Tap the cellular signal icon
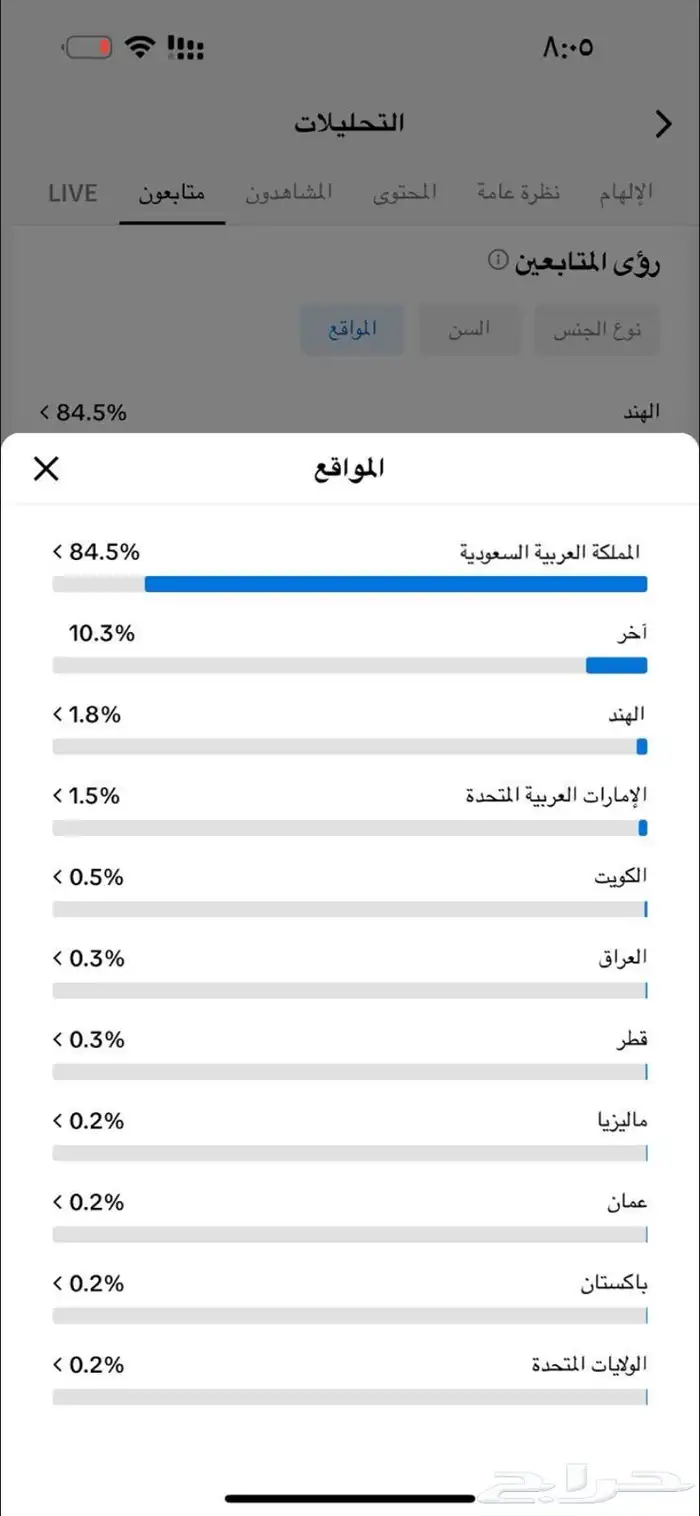The image size is (700, 1516). (186, 47)
